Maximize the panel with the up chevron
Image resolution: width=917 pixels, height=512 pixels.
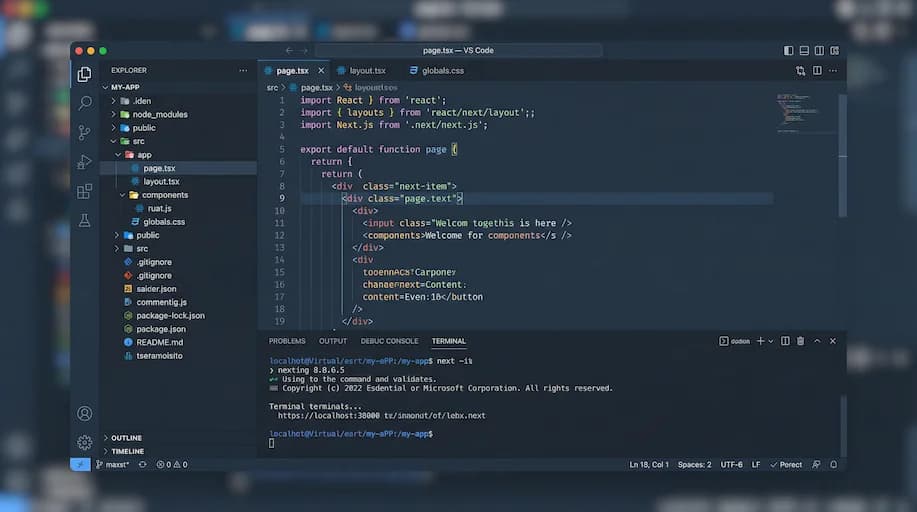pos(817,341)
